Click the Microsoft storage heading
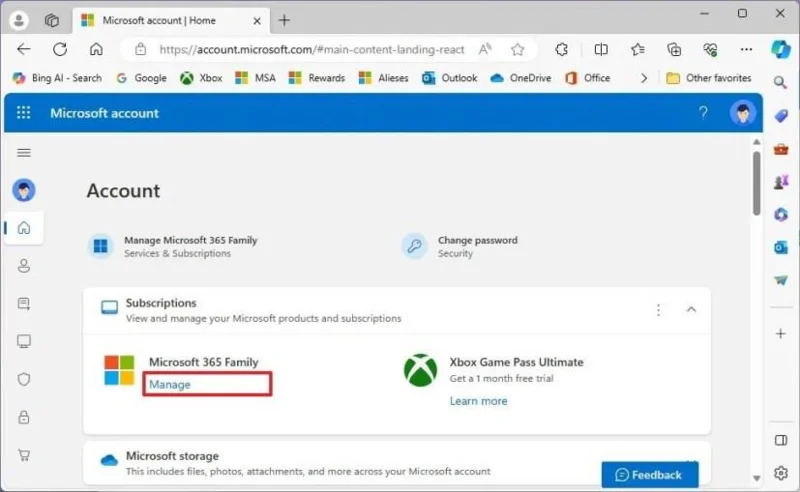This screenshot has height=492, width=800. click(172, 456)
